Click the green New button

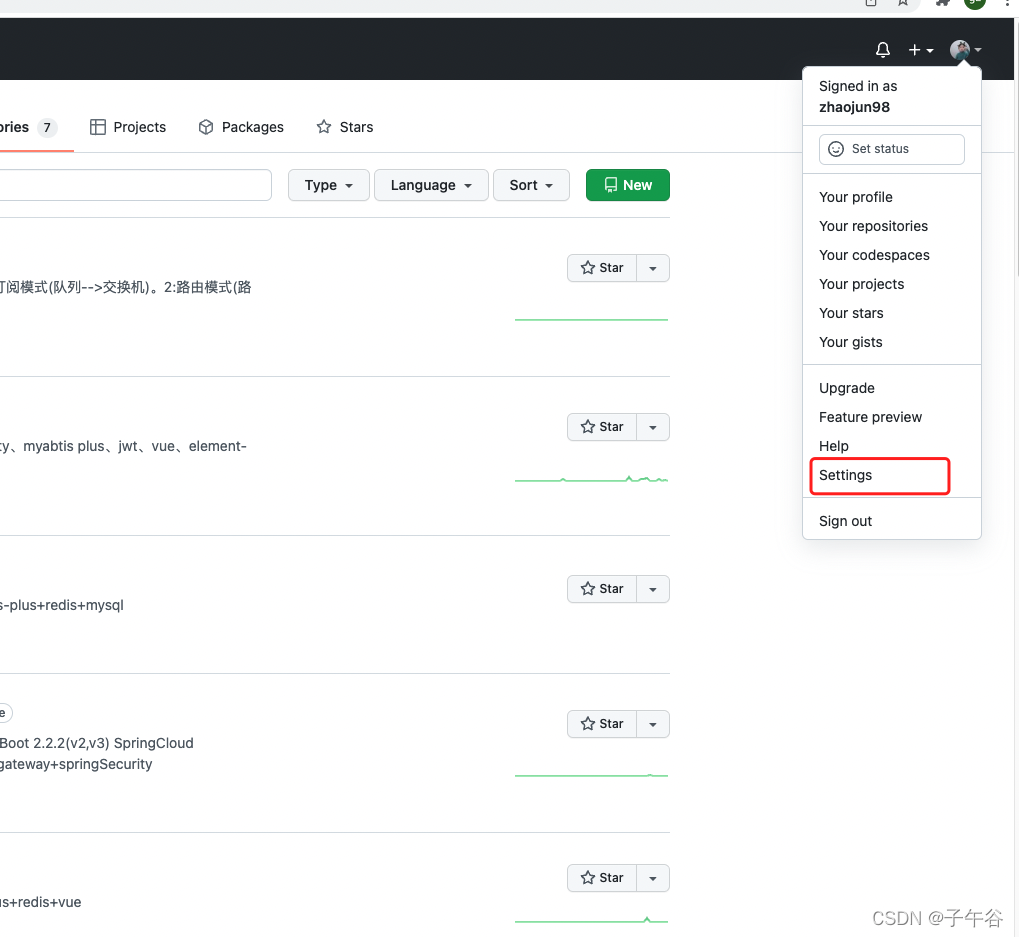tap(627, 185)
